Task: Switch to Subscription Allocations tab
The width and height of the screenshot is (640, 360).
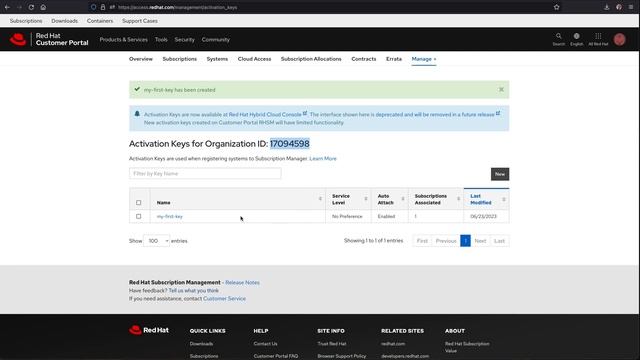Action: 311,59
